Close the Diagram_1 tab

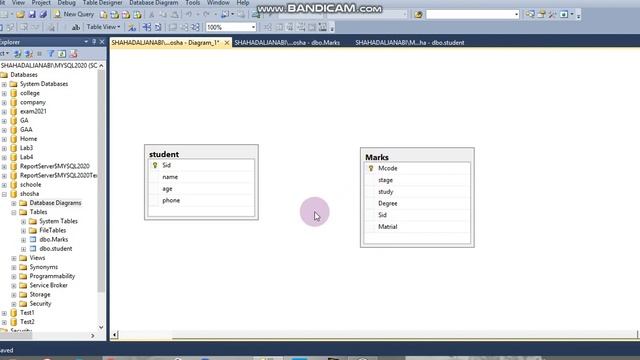[227, 42]
